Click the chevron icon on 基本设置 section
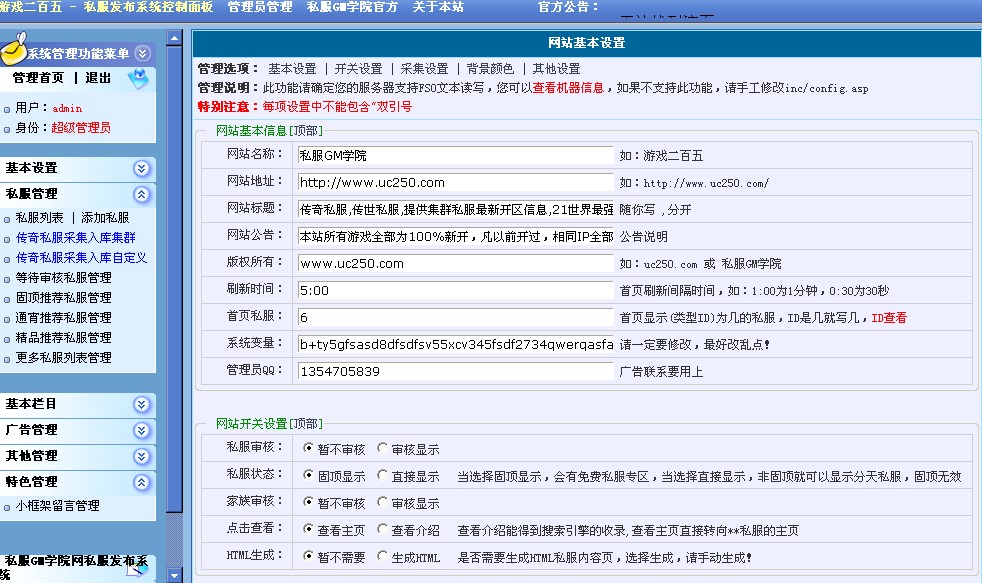The width and height of the screenshot is (982, 583). pyautogui.click(x=142, y=168)
